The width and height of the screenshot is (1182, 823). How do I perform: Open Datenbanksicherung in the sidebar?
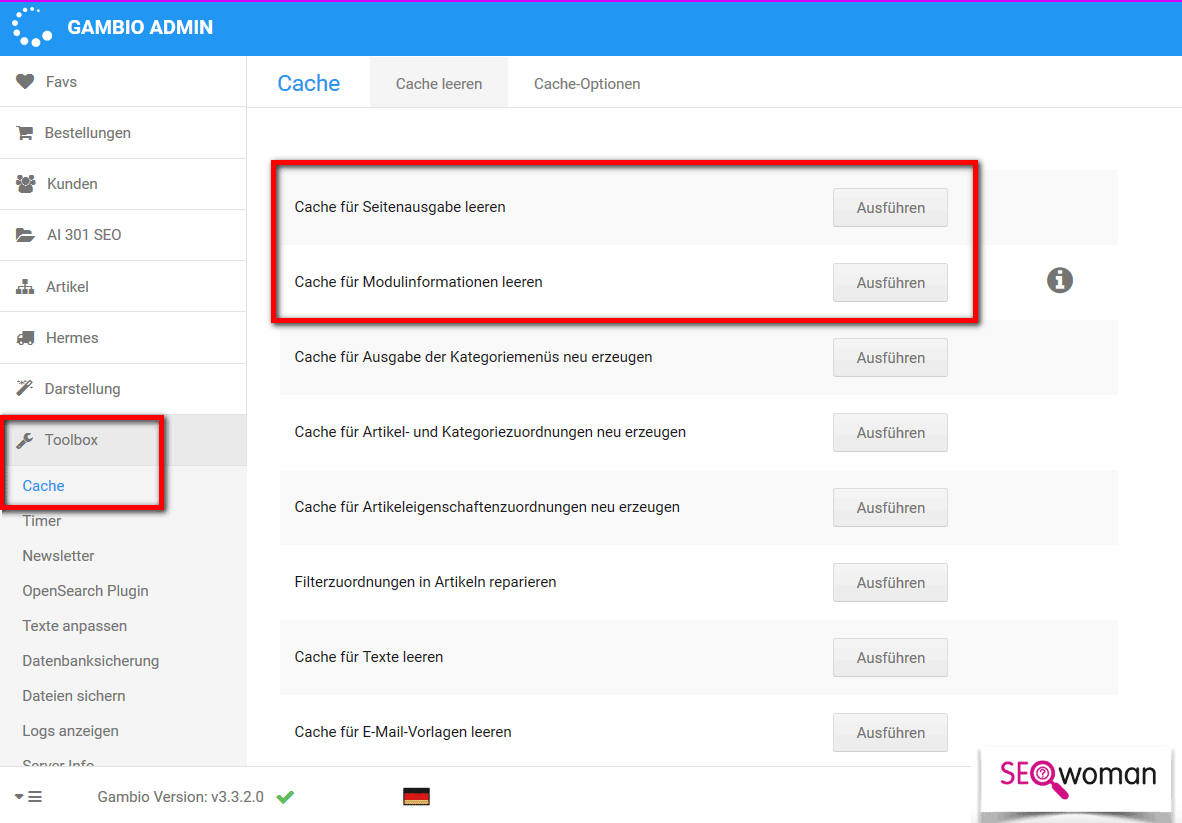click(x=90, y=661)
